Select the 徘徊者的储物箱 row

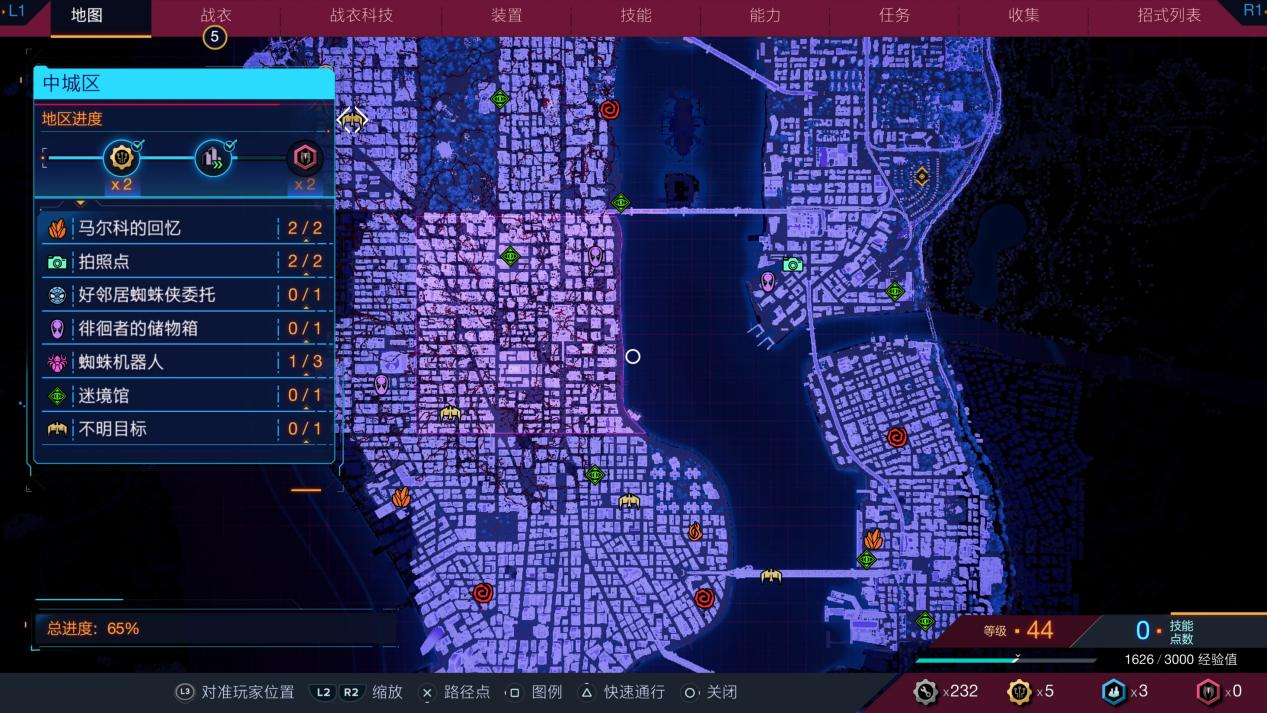click(x=186, y=328)
